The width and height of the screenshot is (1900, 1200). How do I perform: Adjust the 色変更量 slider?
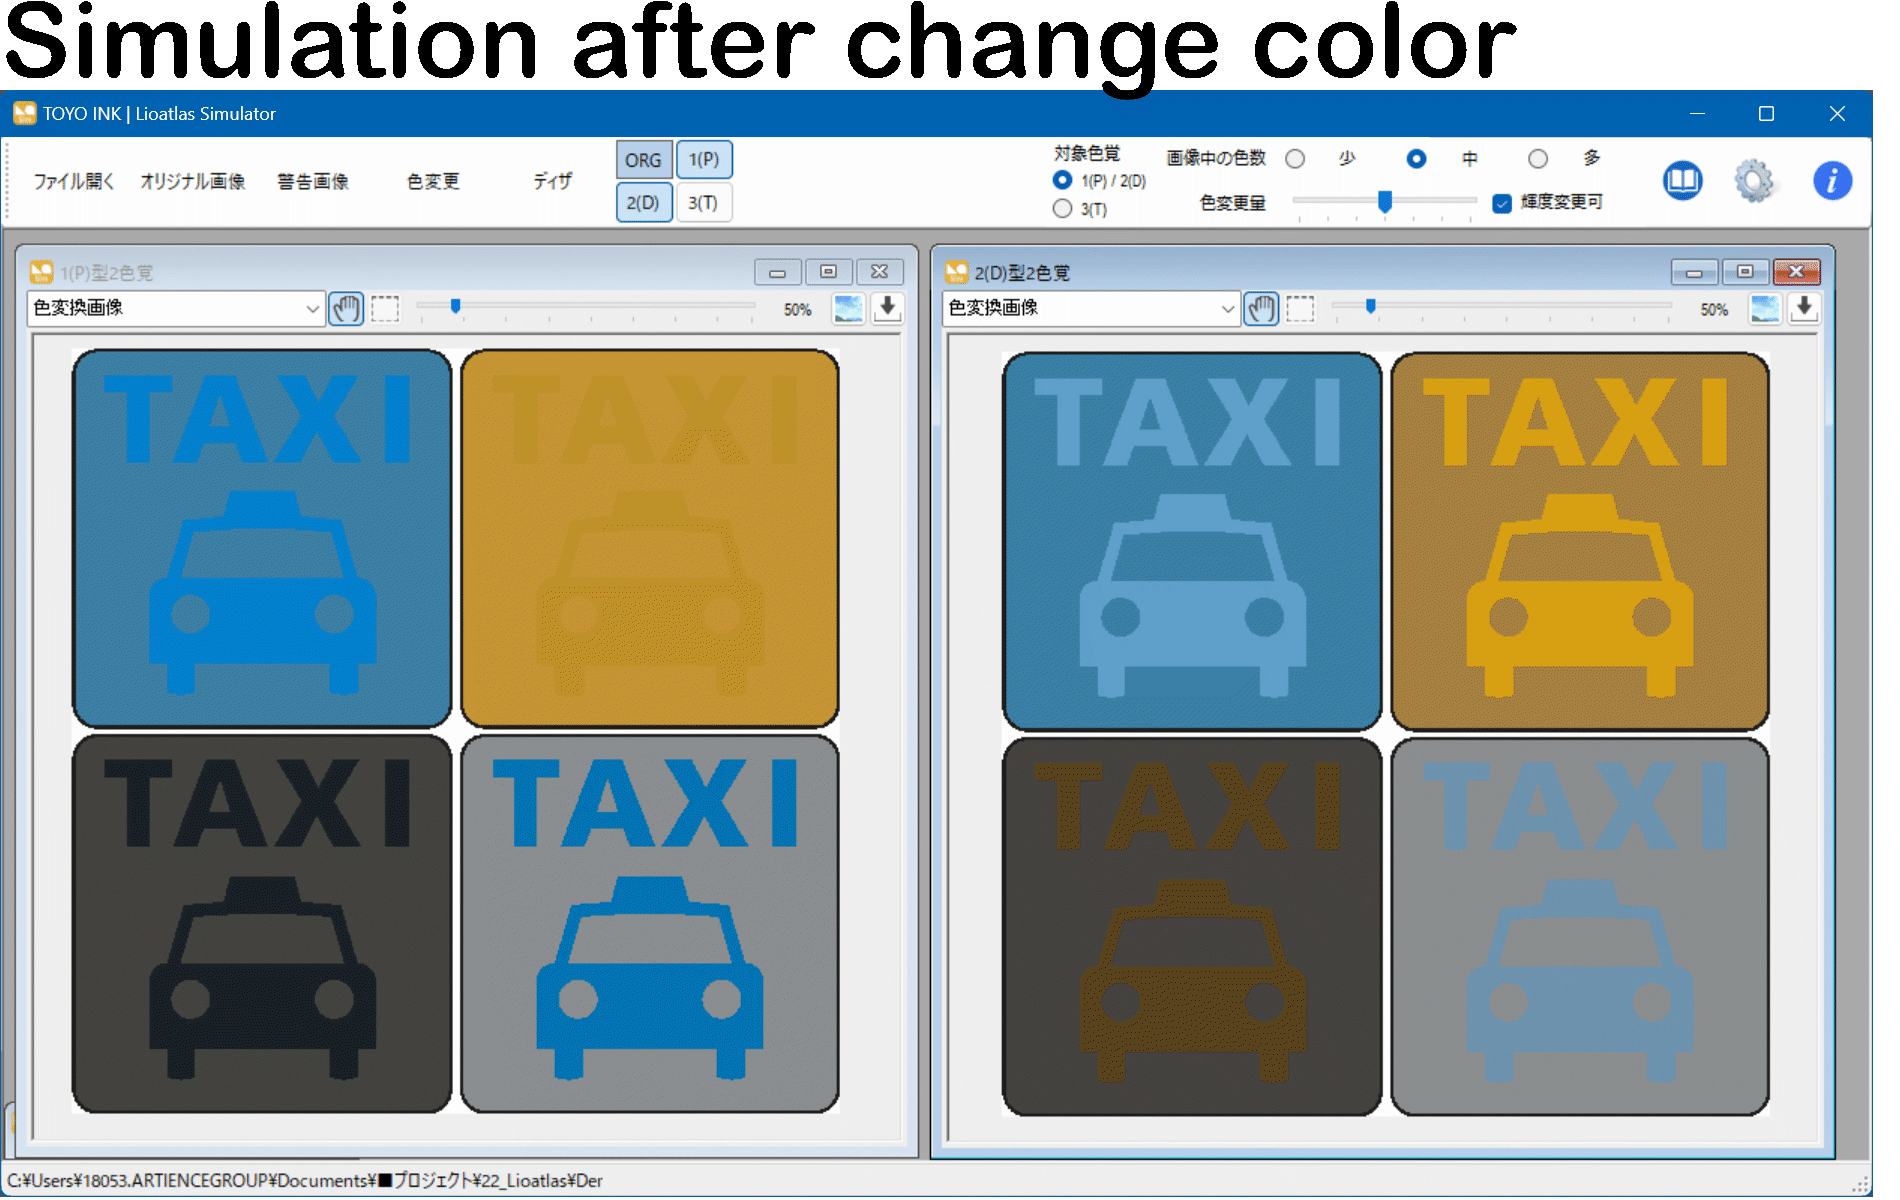1385,202
